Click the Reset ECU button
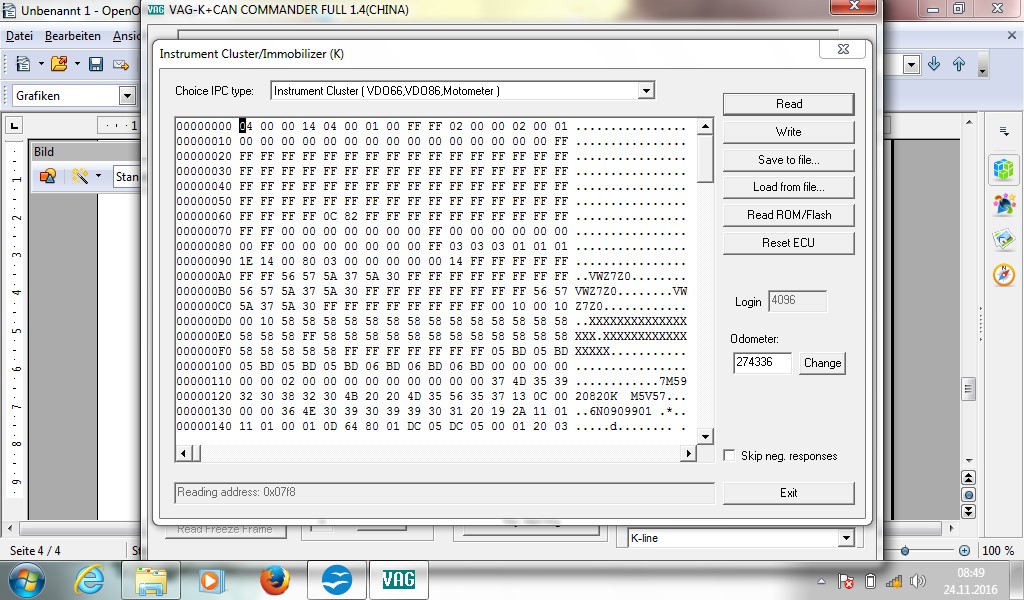Screen dimensions: 1024x600 pos(788,243)
